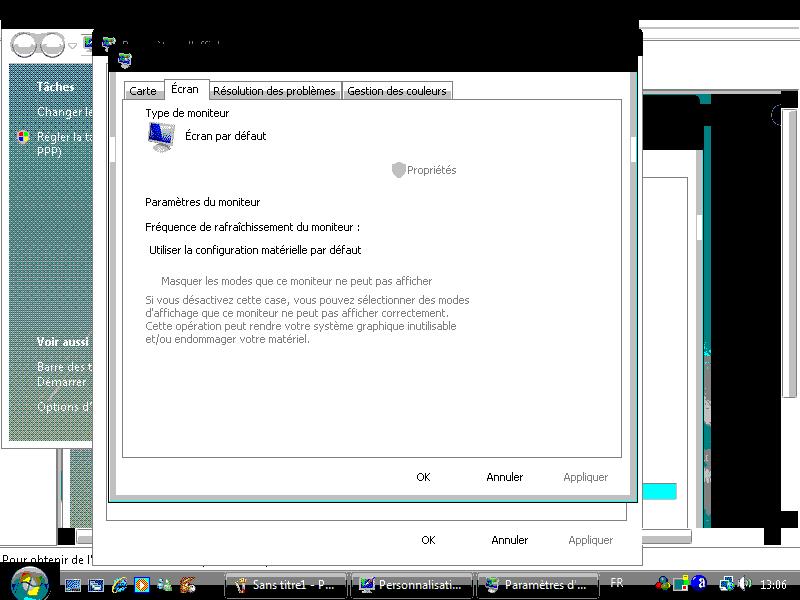The width and height of the screenshot is (800, 600).
Task: Expand recent pages arrow beside navigation buttons
Action: [x=73, y=46]
